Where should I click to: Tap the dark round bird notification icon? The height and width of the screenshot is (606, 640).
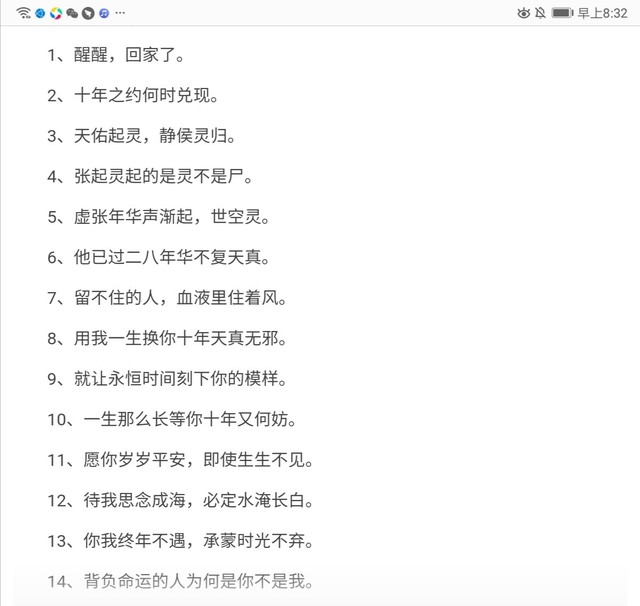88,12
